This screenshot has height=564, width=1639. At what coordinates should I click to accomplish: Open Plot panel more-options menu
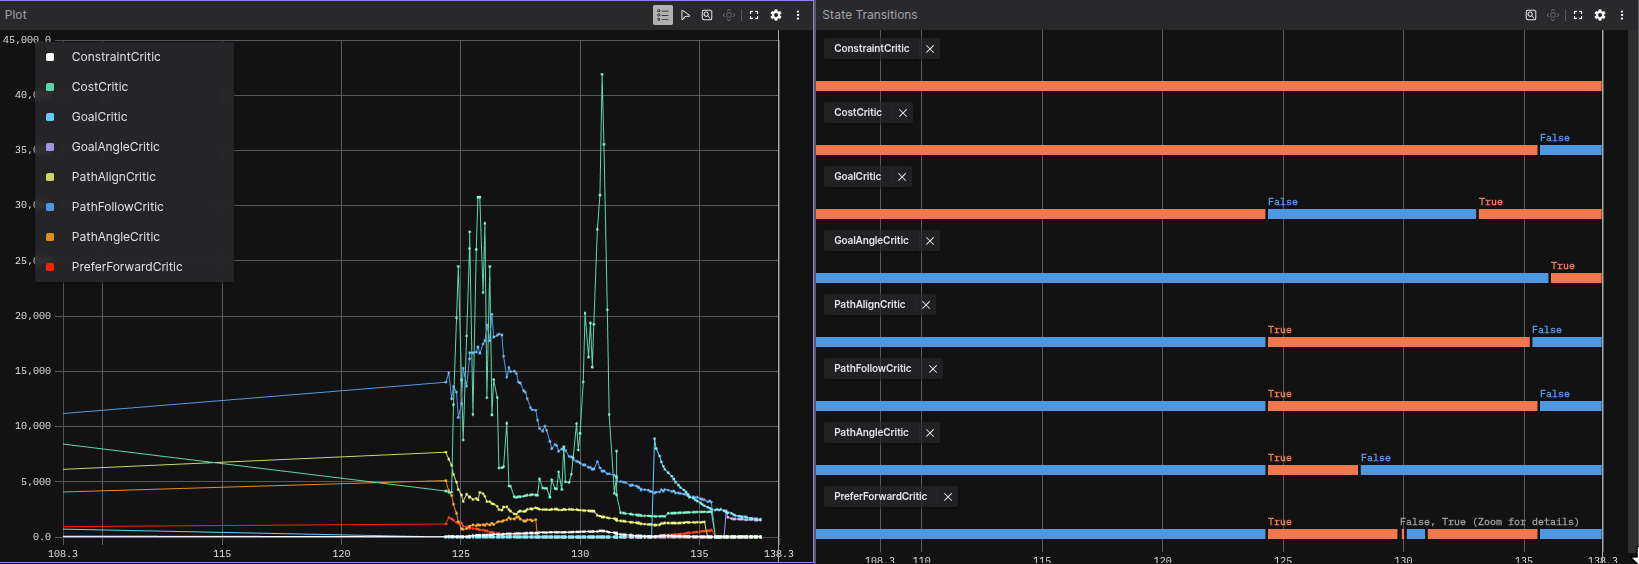(x=798, y=15)
